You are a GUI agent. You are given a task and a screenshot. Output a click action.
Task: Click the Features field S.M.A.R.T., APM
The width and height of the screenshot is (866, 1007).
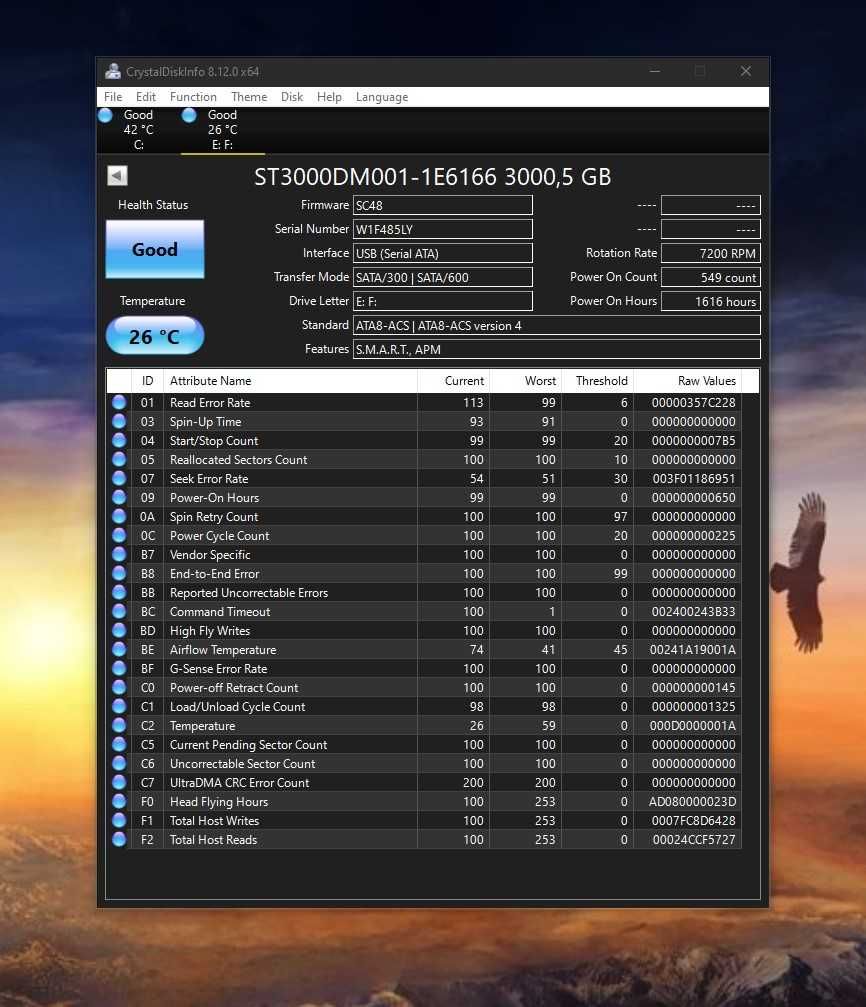(556, 349)
